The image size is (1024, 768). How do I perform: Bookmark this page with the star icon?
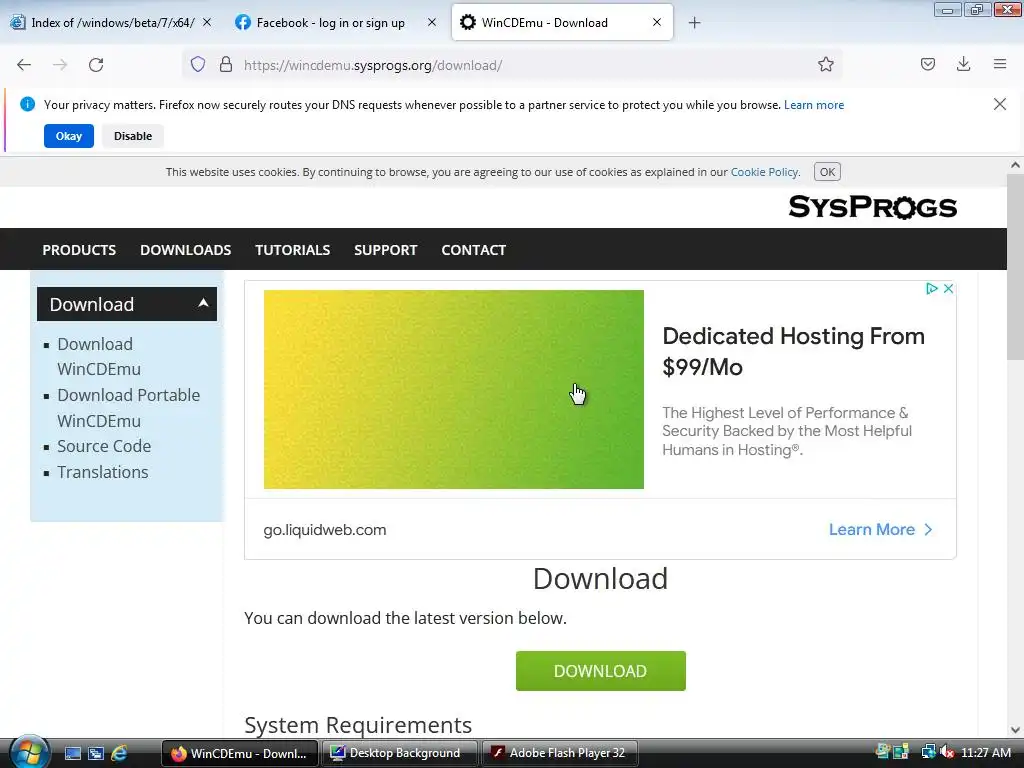click(x=825, y=65)
